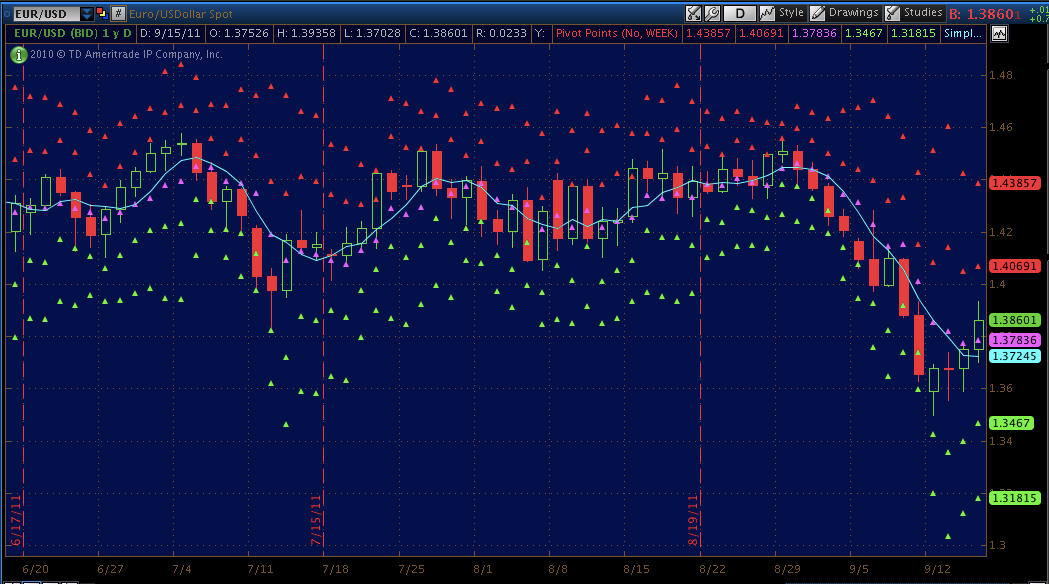Click the truncated Simpl... study label
This screenshot has width=1049, height=584.
(x=964, y=33)
